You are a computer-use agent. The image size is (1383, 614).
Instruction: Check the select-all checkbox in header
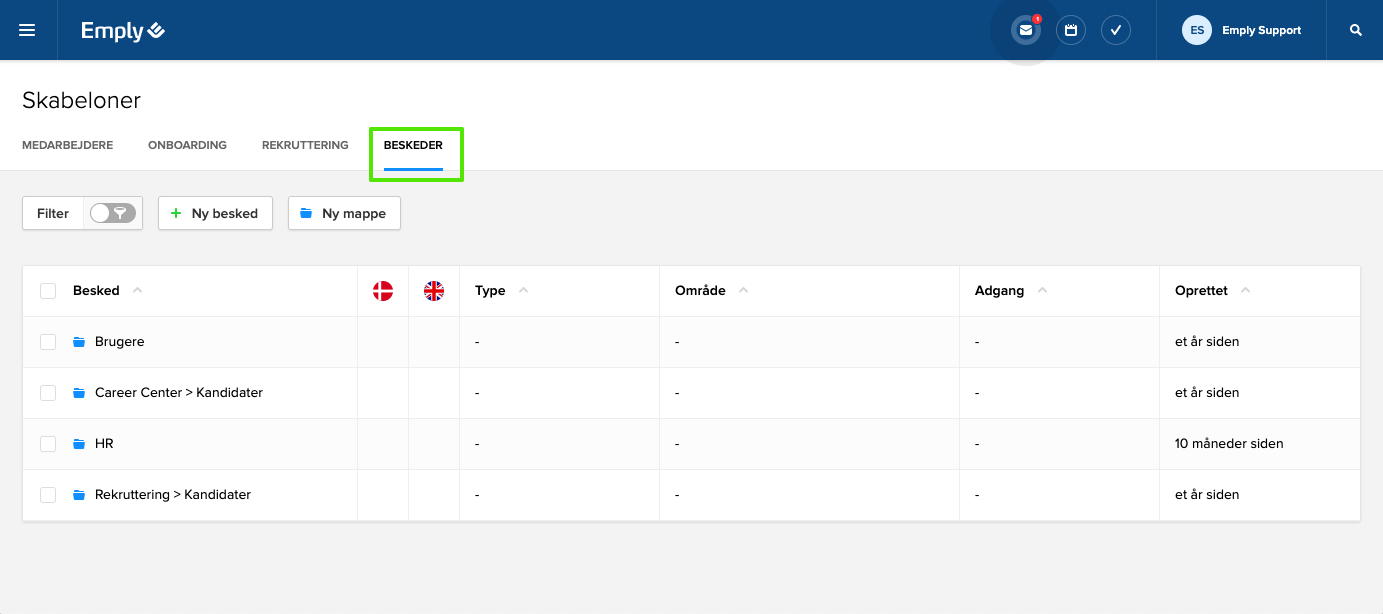coord(48,291)
